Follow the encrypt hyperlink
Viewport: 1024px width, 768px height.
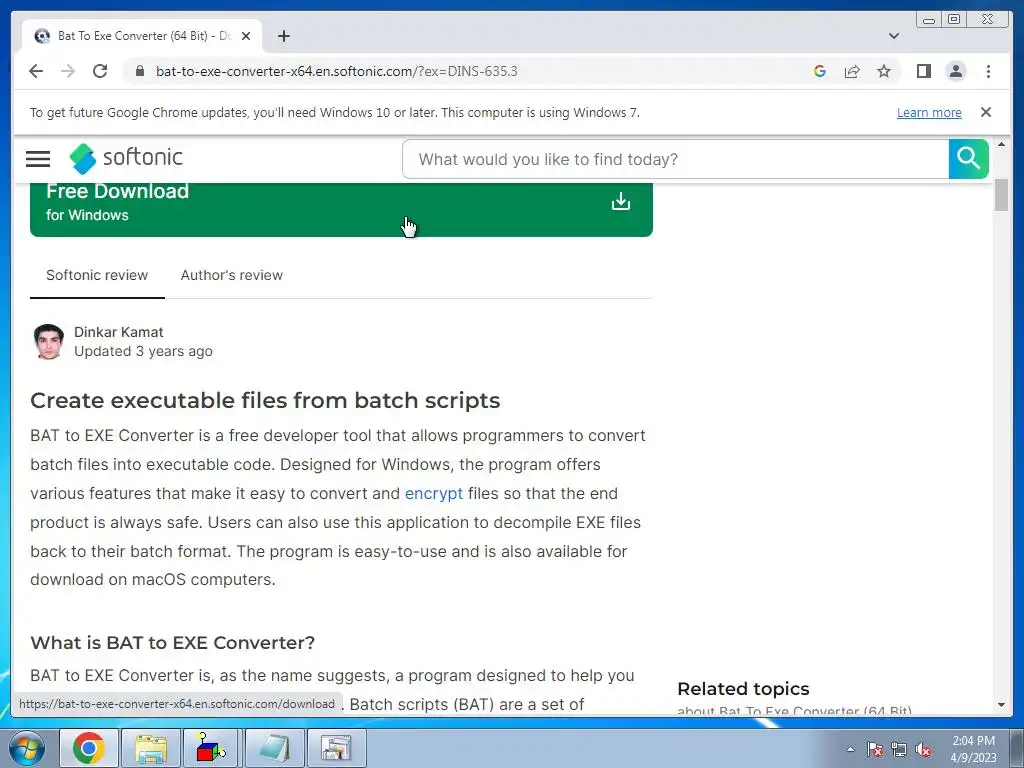[x=434, y=493]
